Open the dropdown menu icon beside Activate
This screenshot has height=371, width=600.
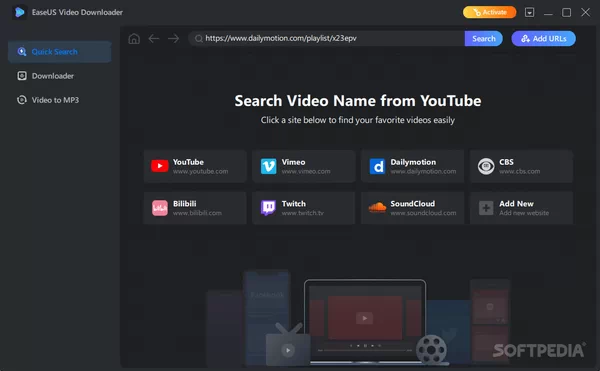pyautogui.click(x=530, y=12)
